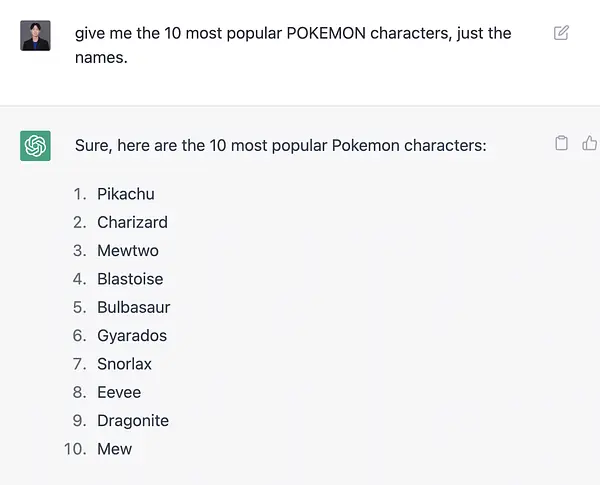Click the edit message pencil icon
The height and width of the screenshot is (485, 600).
coord(561,33)
